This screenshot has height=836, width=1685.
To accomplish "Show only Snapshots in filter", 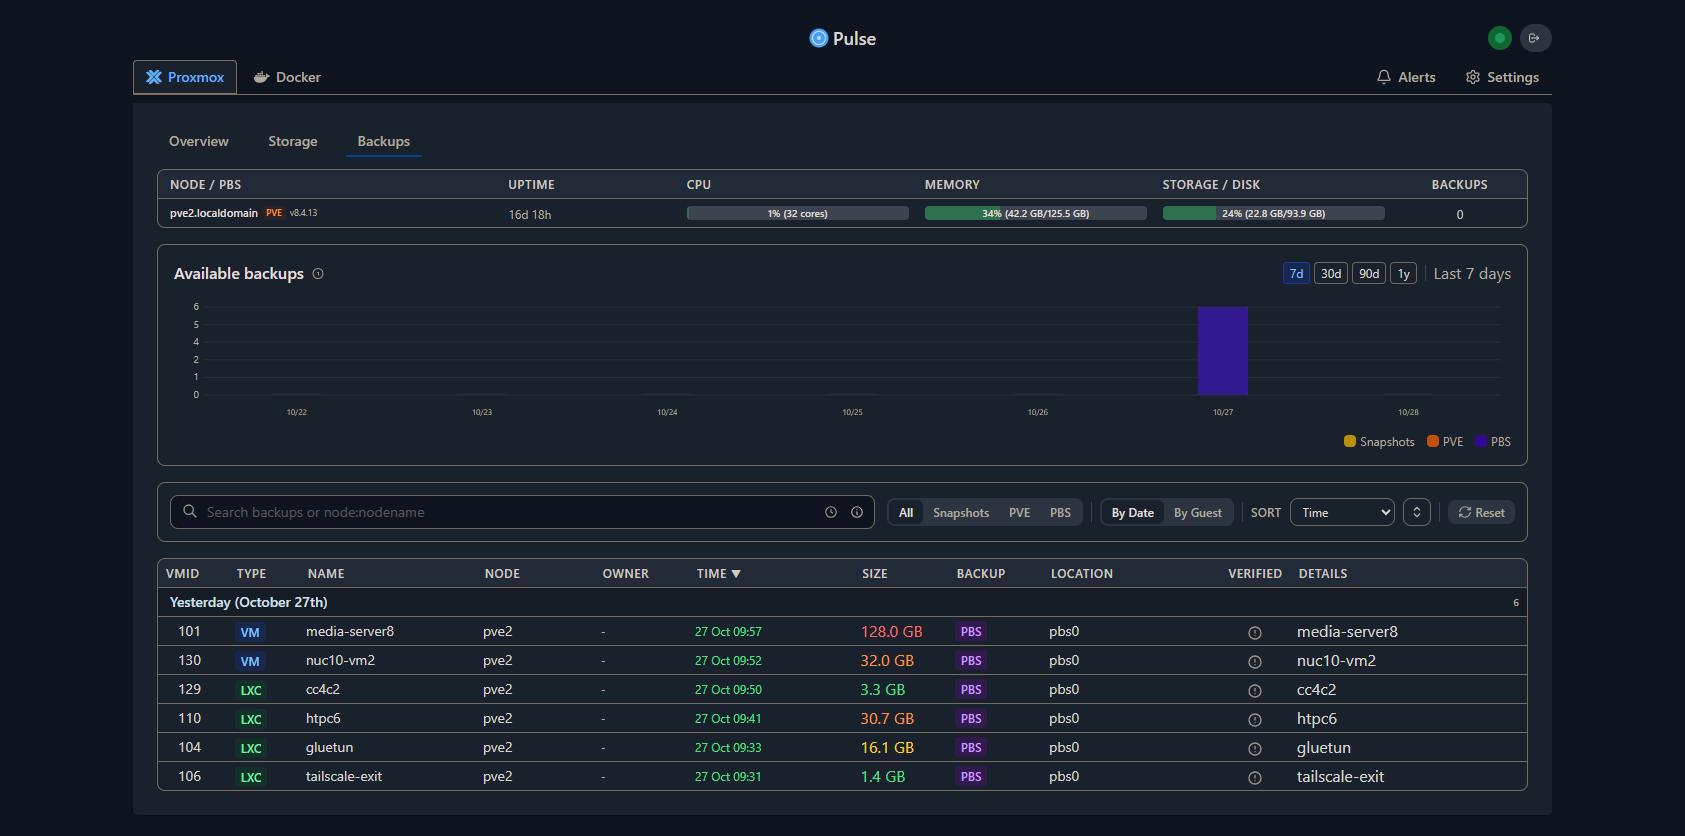I will pos(960,513).
